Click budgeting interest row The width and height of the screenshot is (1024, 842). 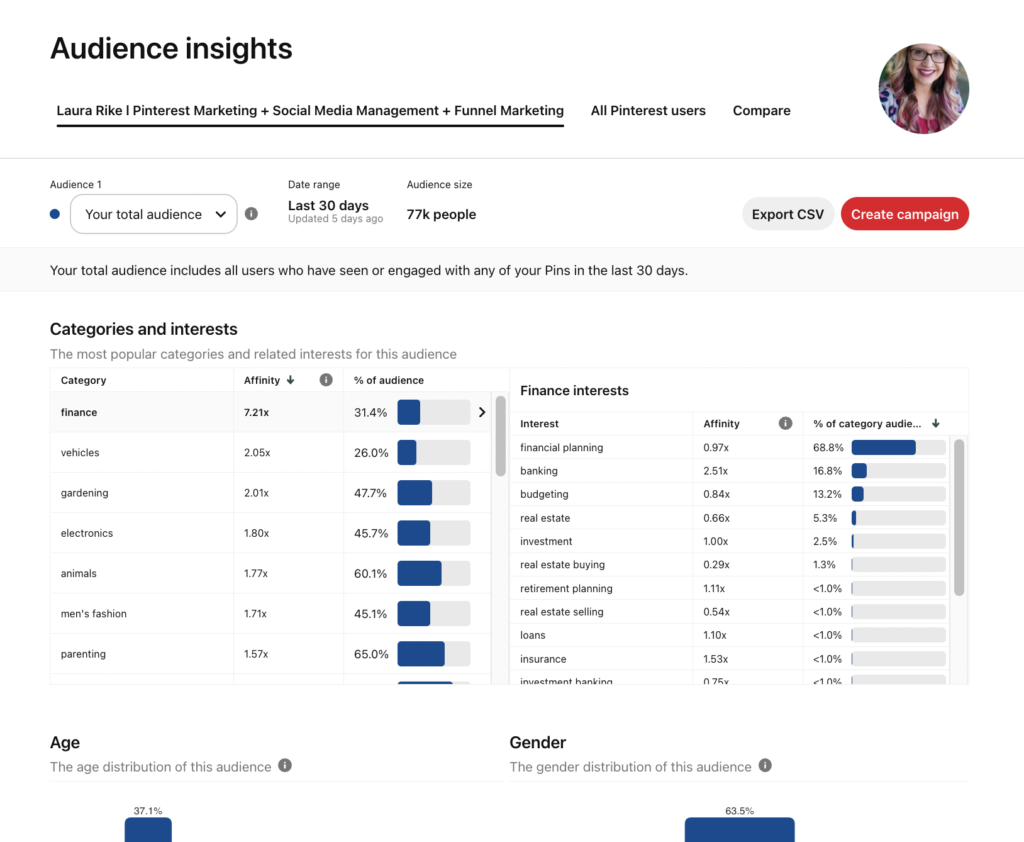click(730, 494)
